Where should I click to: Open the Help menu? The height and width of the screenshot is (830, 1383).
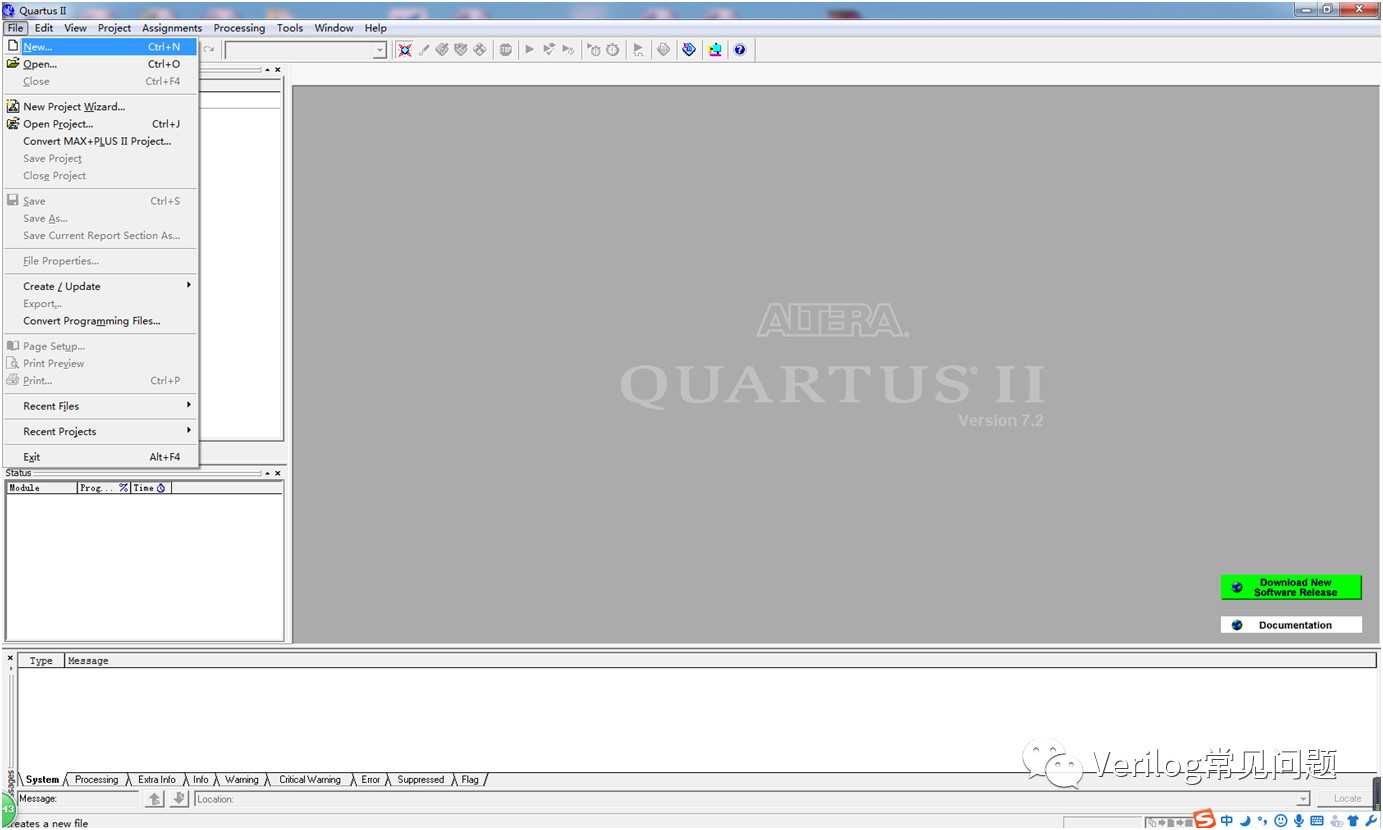(x=375, y=28)
